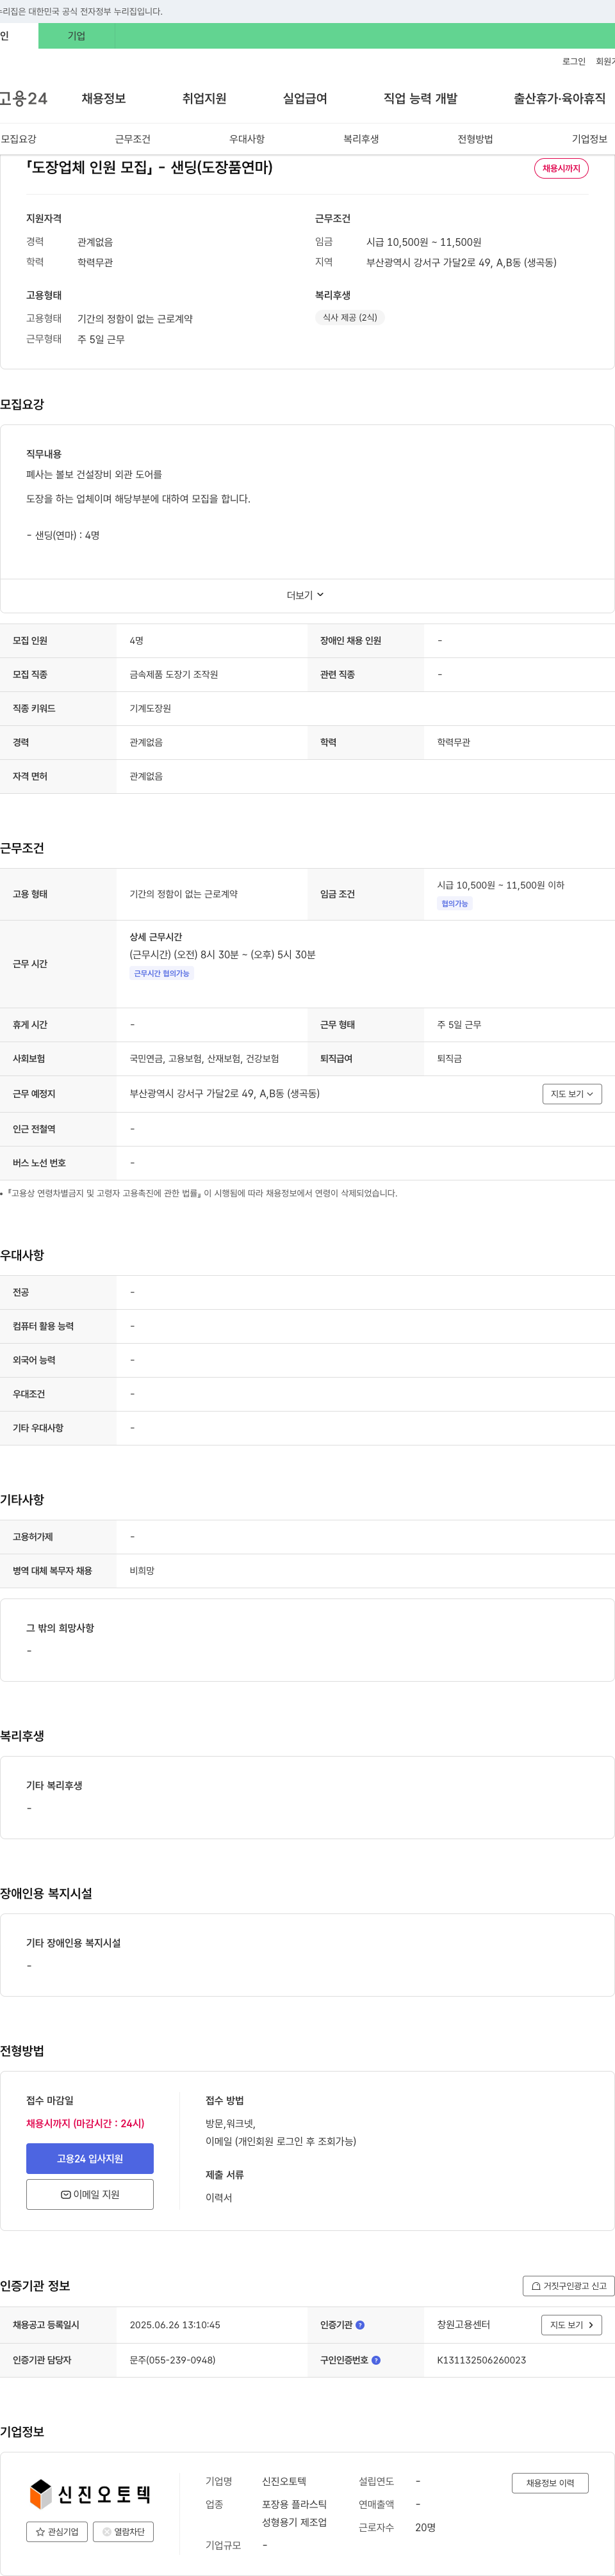Click the 근무시간 협의가능 tag
Viewport: 615px width, 2576px height.
click(162, 974)
